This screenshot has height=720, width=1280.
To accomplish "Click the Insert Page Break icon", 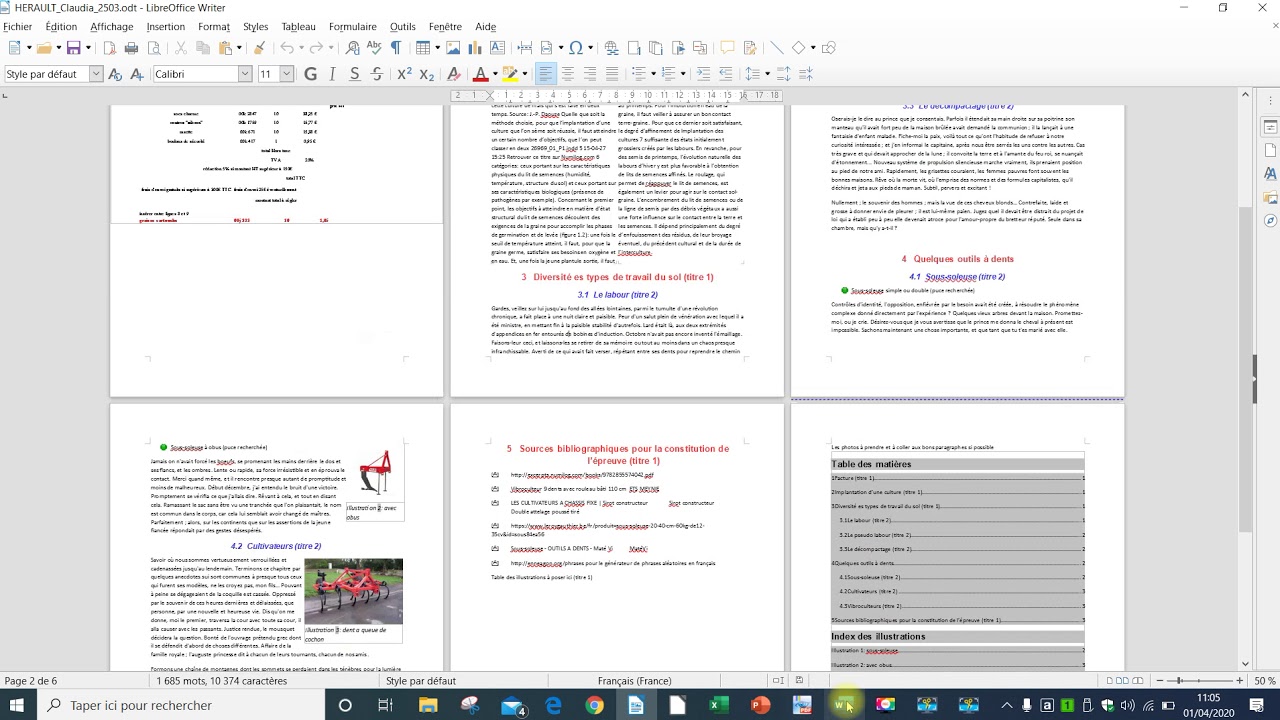I will pos(524,48).
